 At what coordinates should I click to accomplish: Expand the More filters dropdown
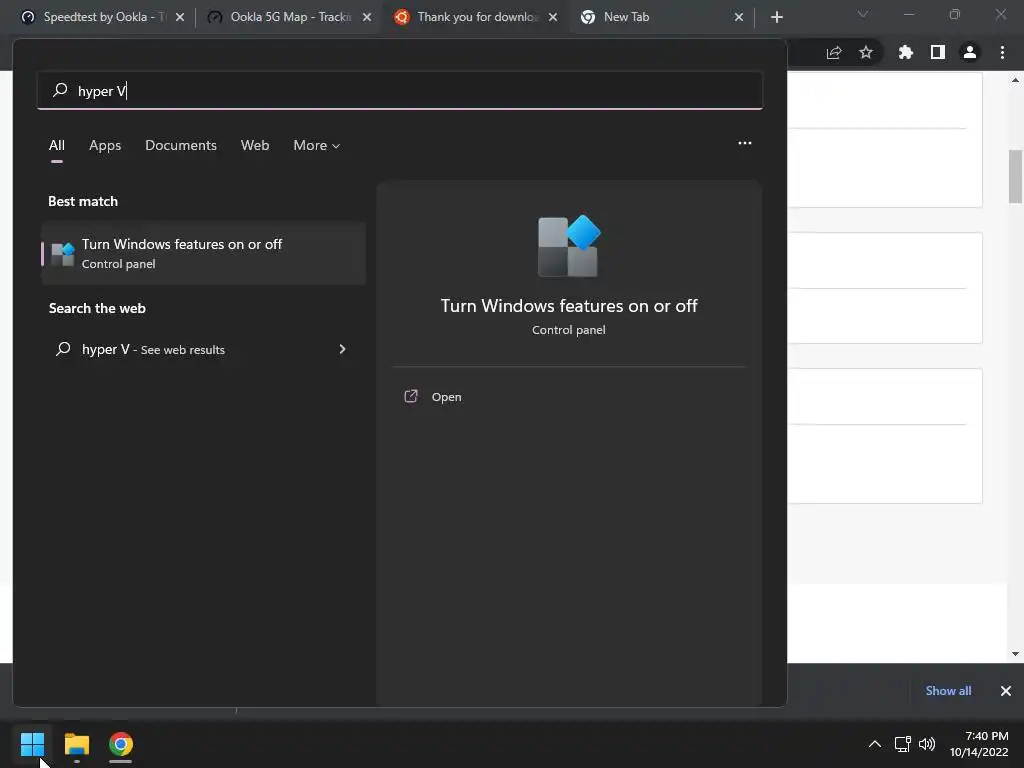click(x=317, y=145)
